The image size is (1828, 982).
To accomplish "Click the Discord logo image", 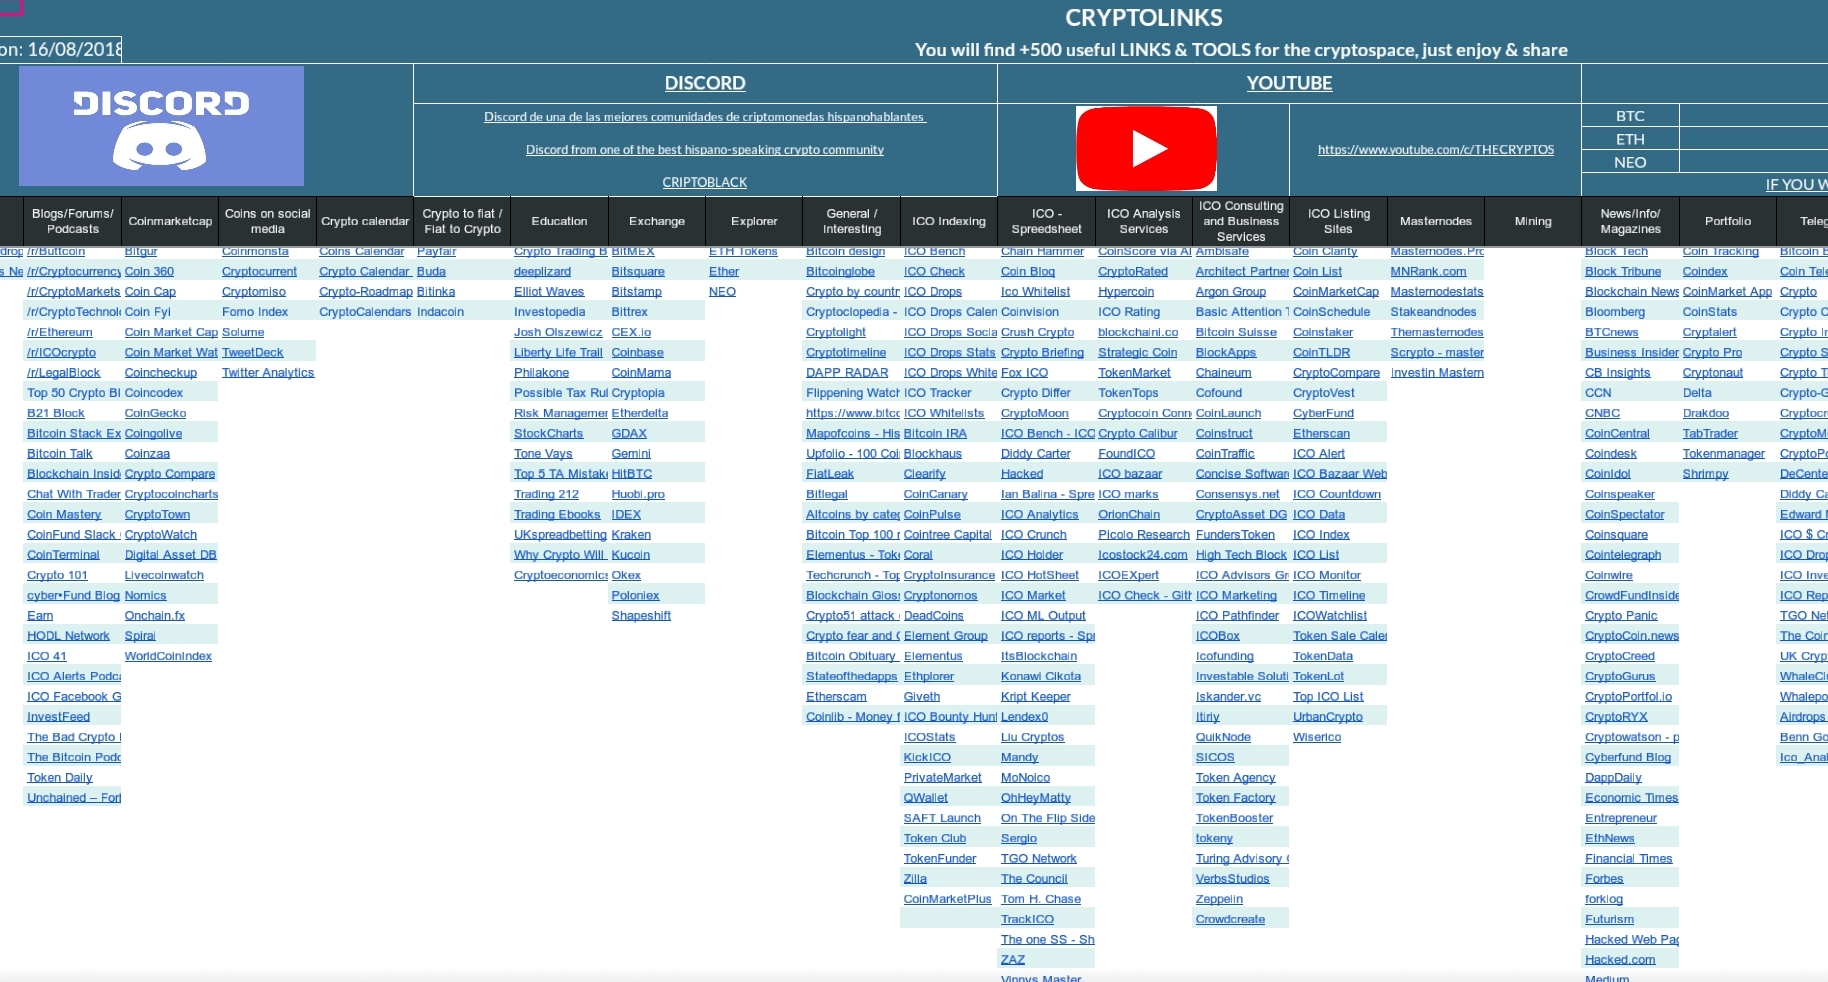I will 161,126.
